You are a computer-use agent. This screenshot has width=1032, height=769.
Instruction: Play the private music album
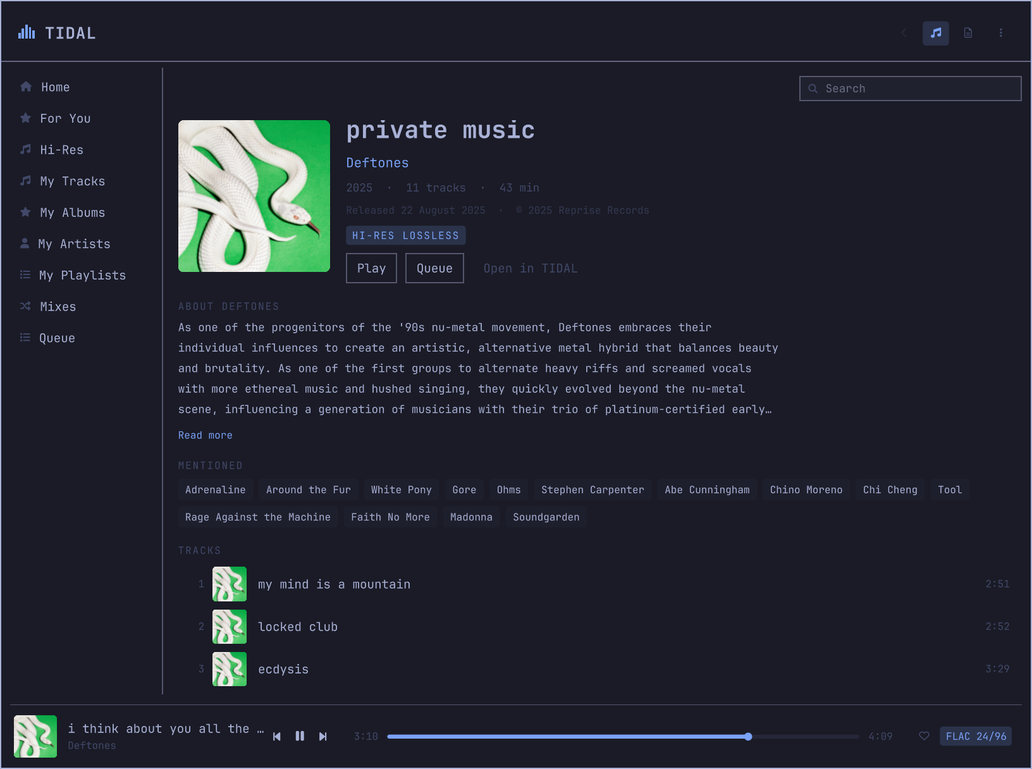pos(371,268)
